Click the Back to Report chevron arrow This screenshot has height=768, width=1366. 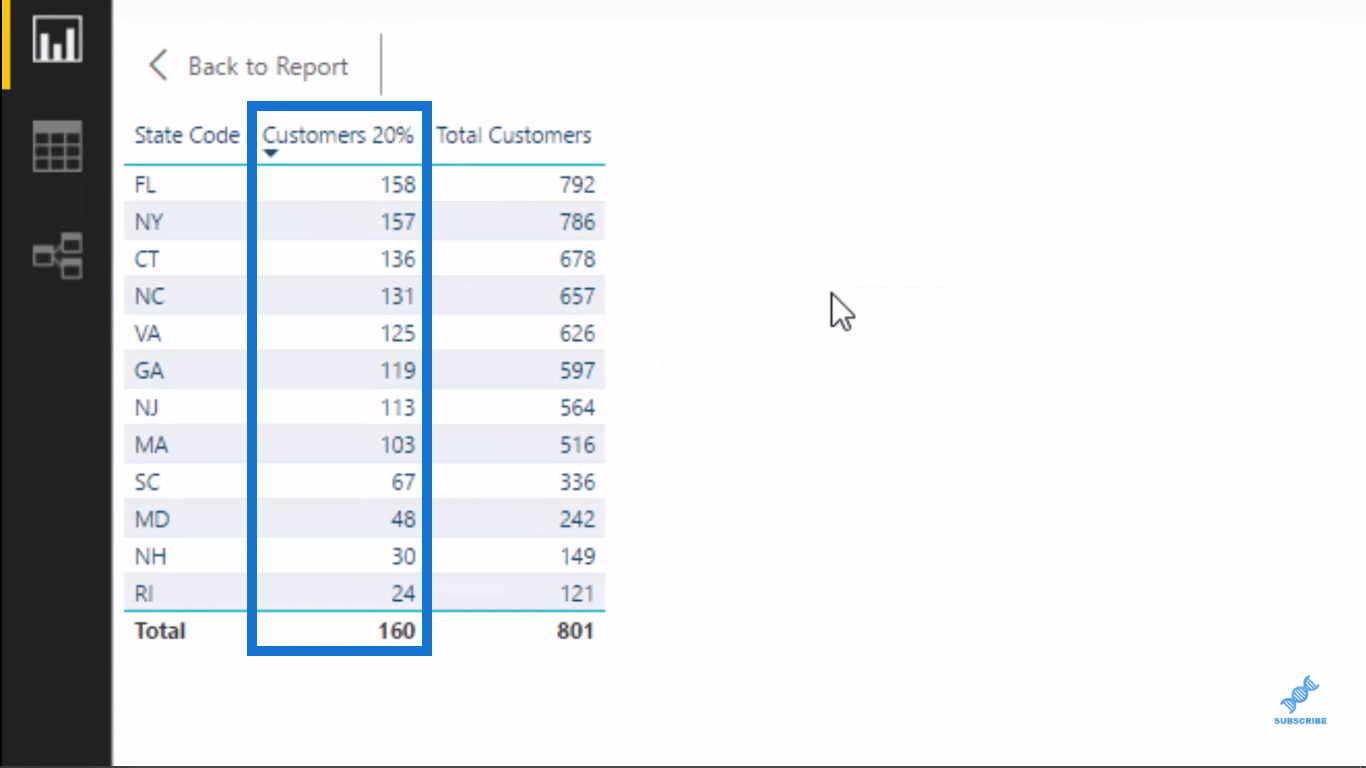pos(158,66)
